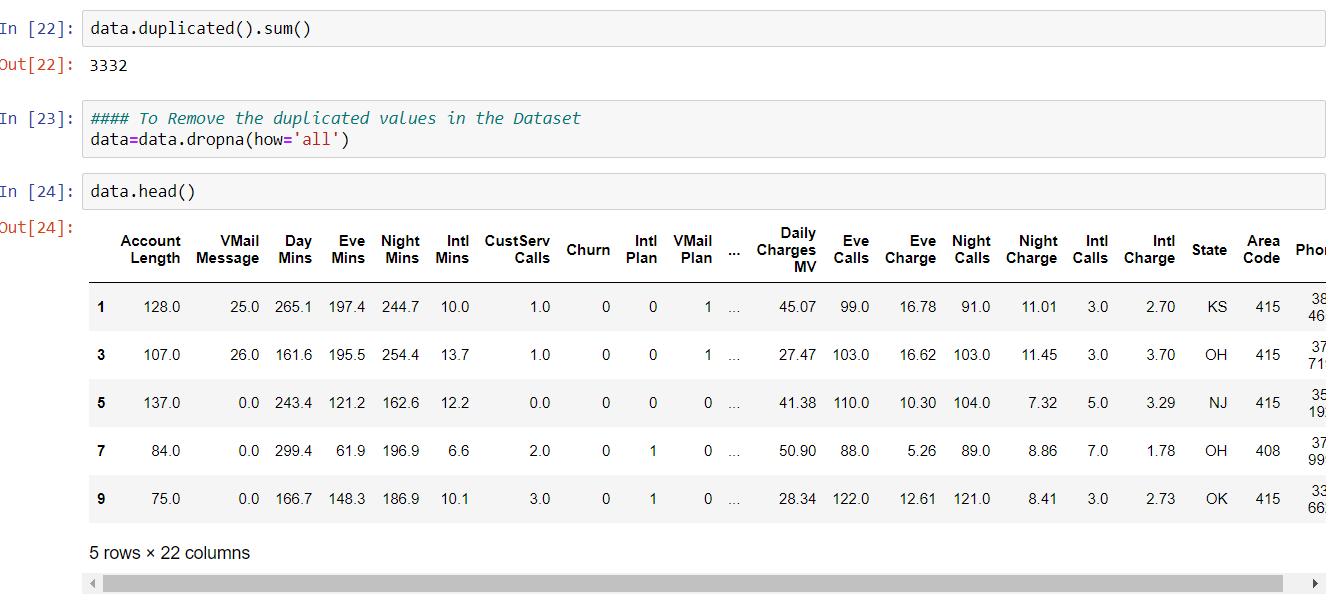Click the VMail Plan column header
The width and height of the screenshot is (1340, 604).
(x=693, y=249)
